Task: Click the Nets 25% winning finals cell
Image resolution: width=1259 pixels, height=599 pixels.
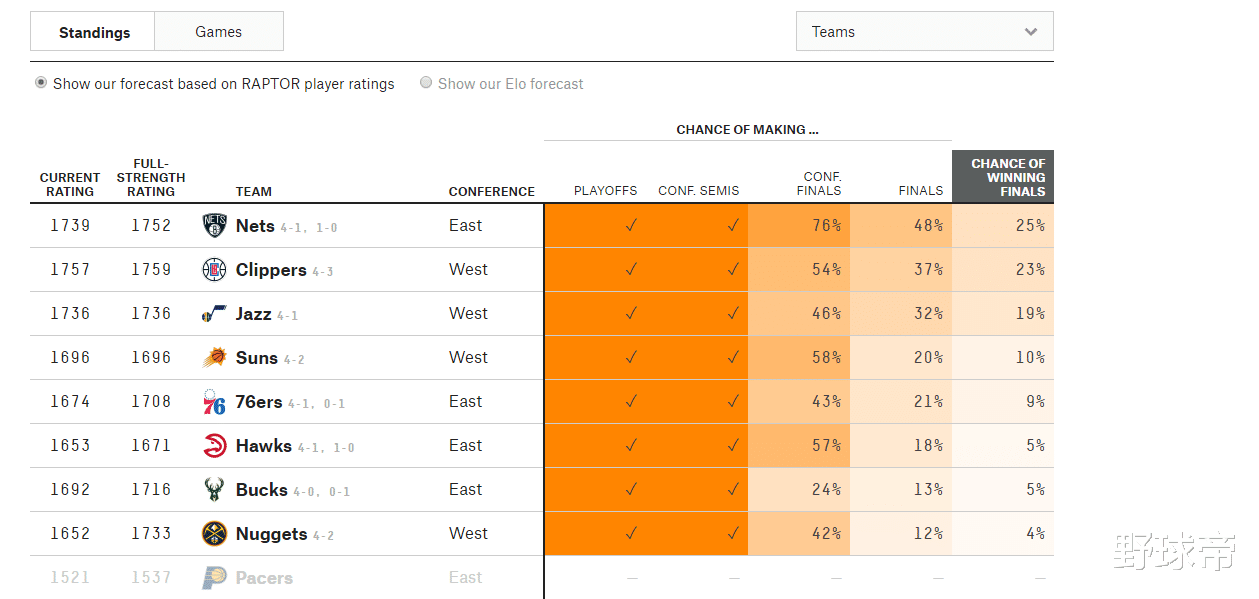Action: [x=1003, y=226]
